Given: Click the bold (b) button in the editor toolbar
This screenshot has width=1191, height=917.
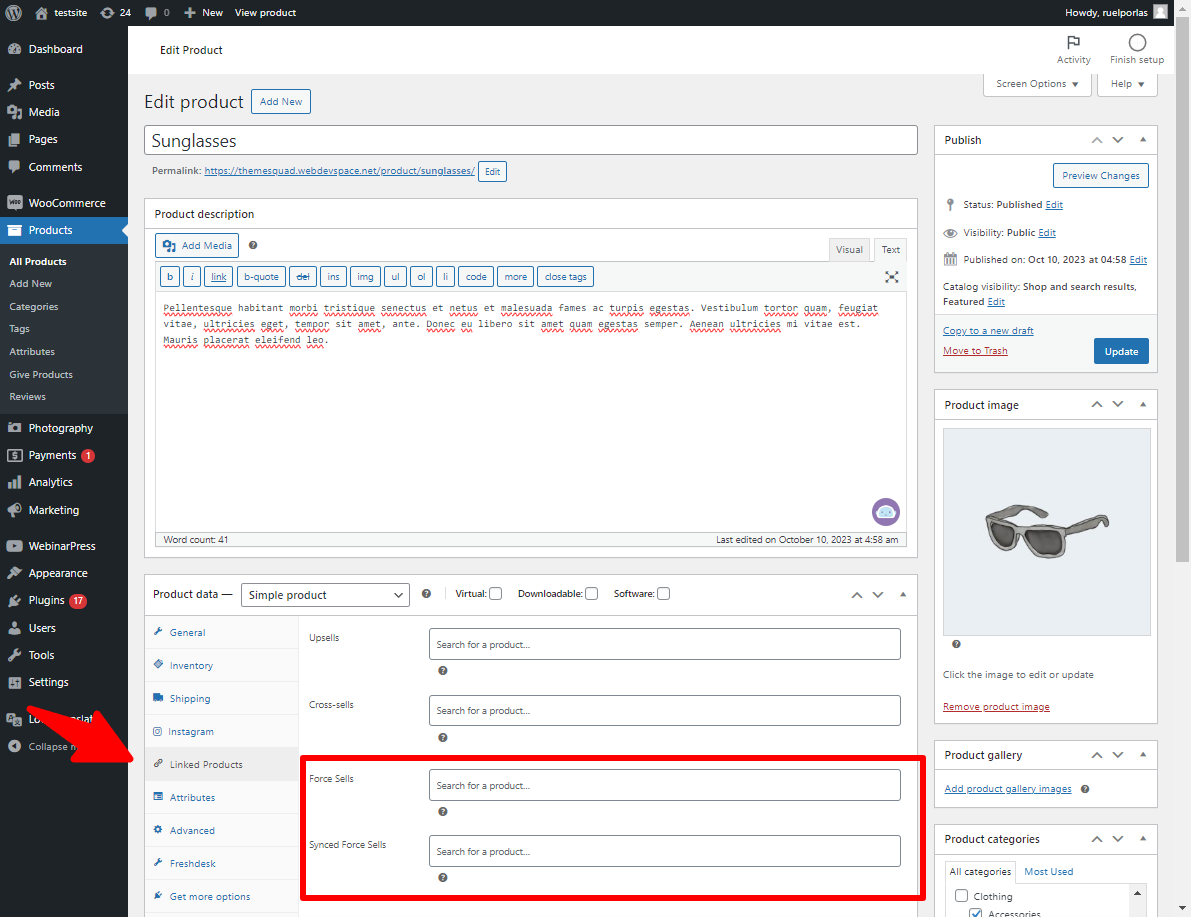Looking at the screenshot, I should 170,276.
